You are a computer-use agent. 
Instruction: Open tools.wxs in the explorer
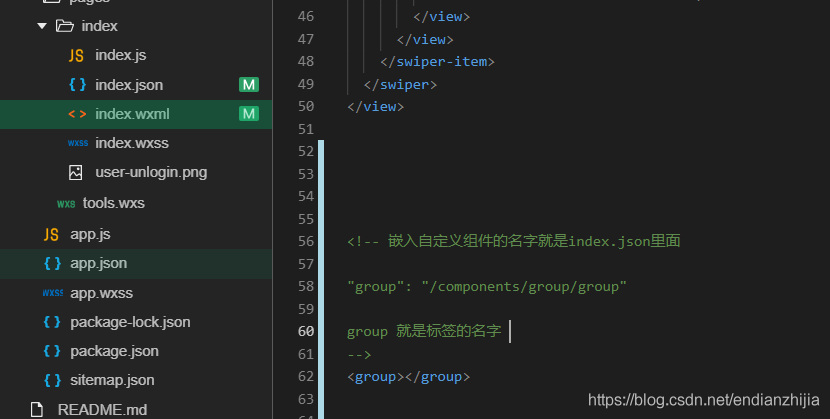pyautogui.click(x=114, y=203)
